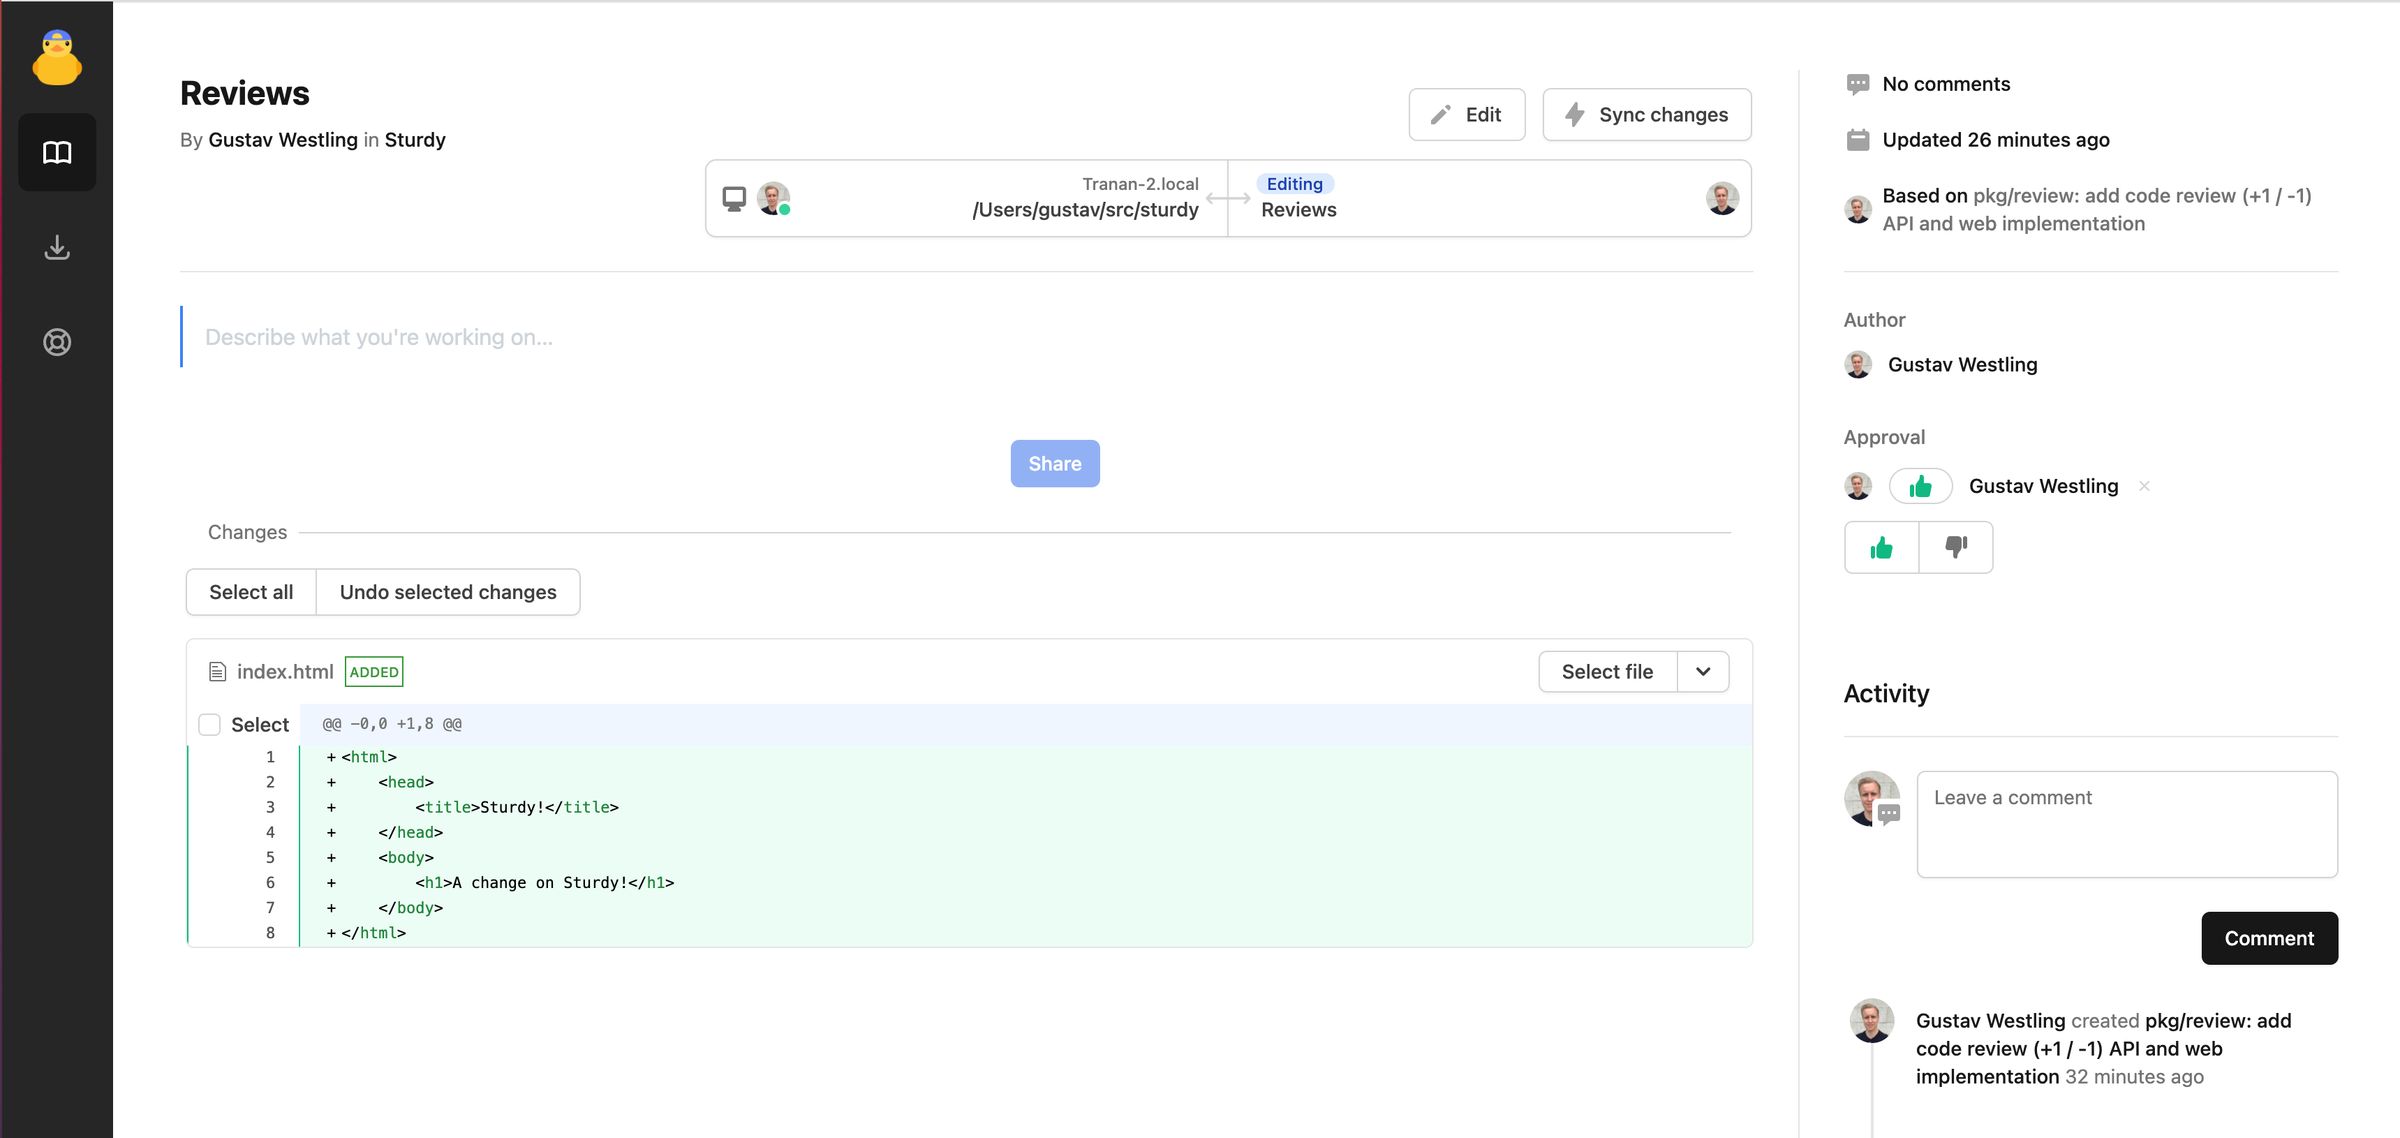Click the green thumbs-up badge beside Gustav Westling

pos(1919,486)
